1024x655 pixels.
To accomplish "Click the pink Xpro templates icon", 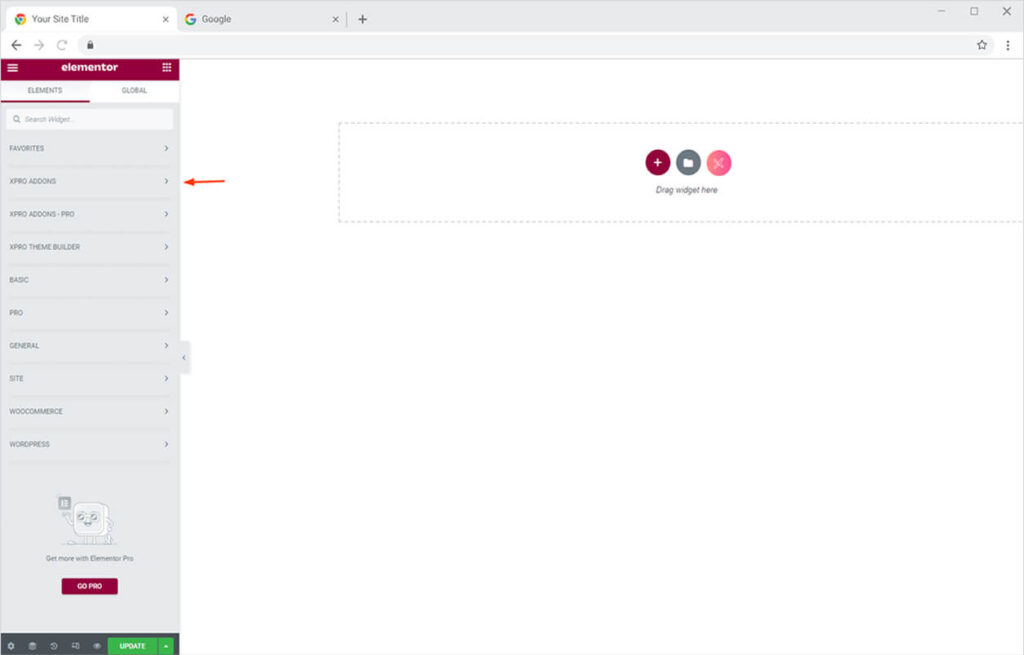I will [719, 163].
